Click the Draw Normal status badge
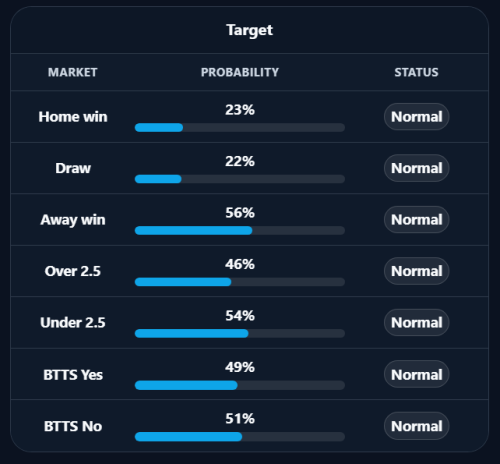500x464 pixels. tap(416, 168)
